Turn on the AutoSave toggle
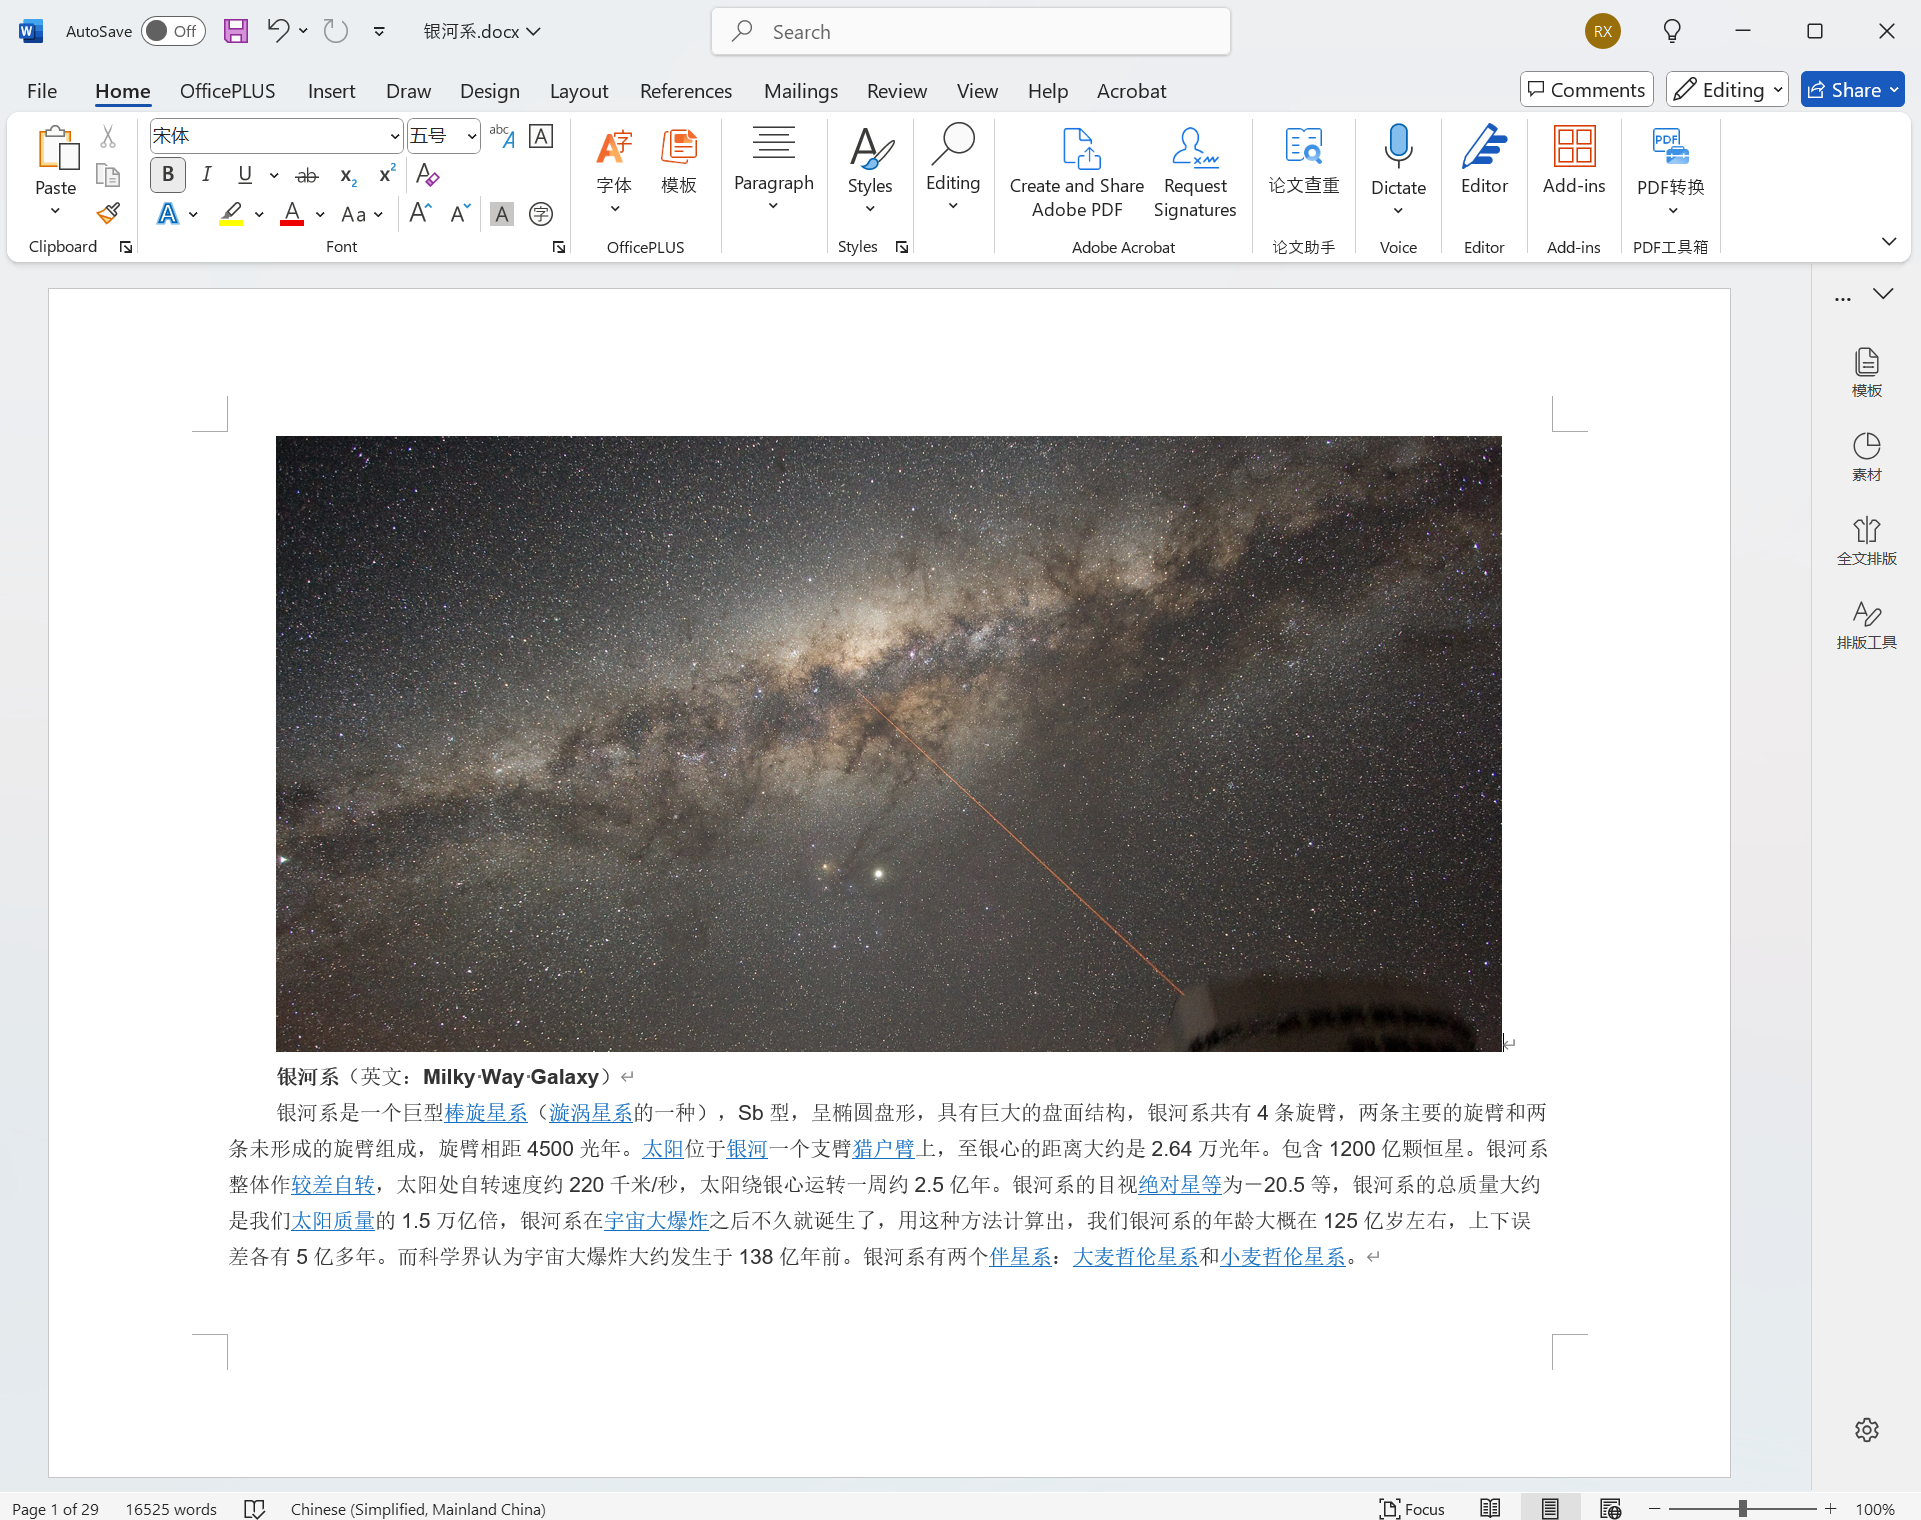 (172, 31)
